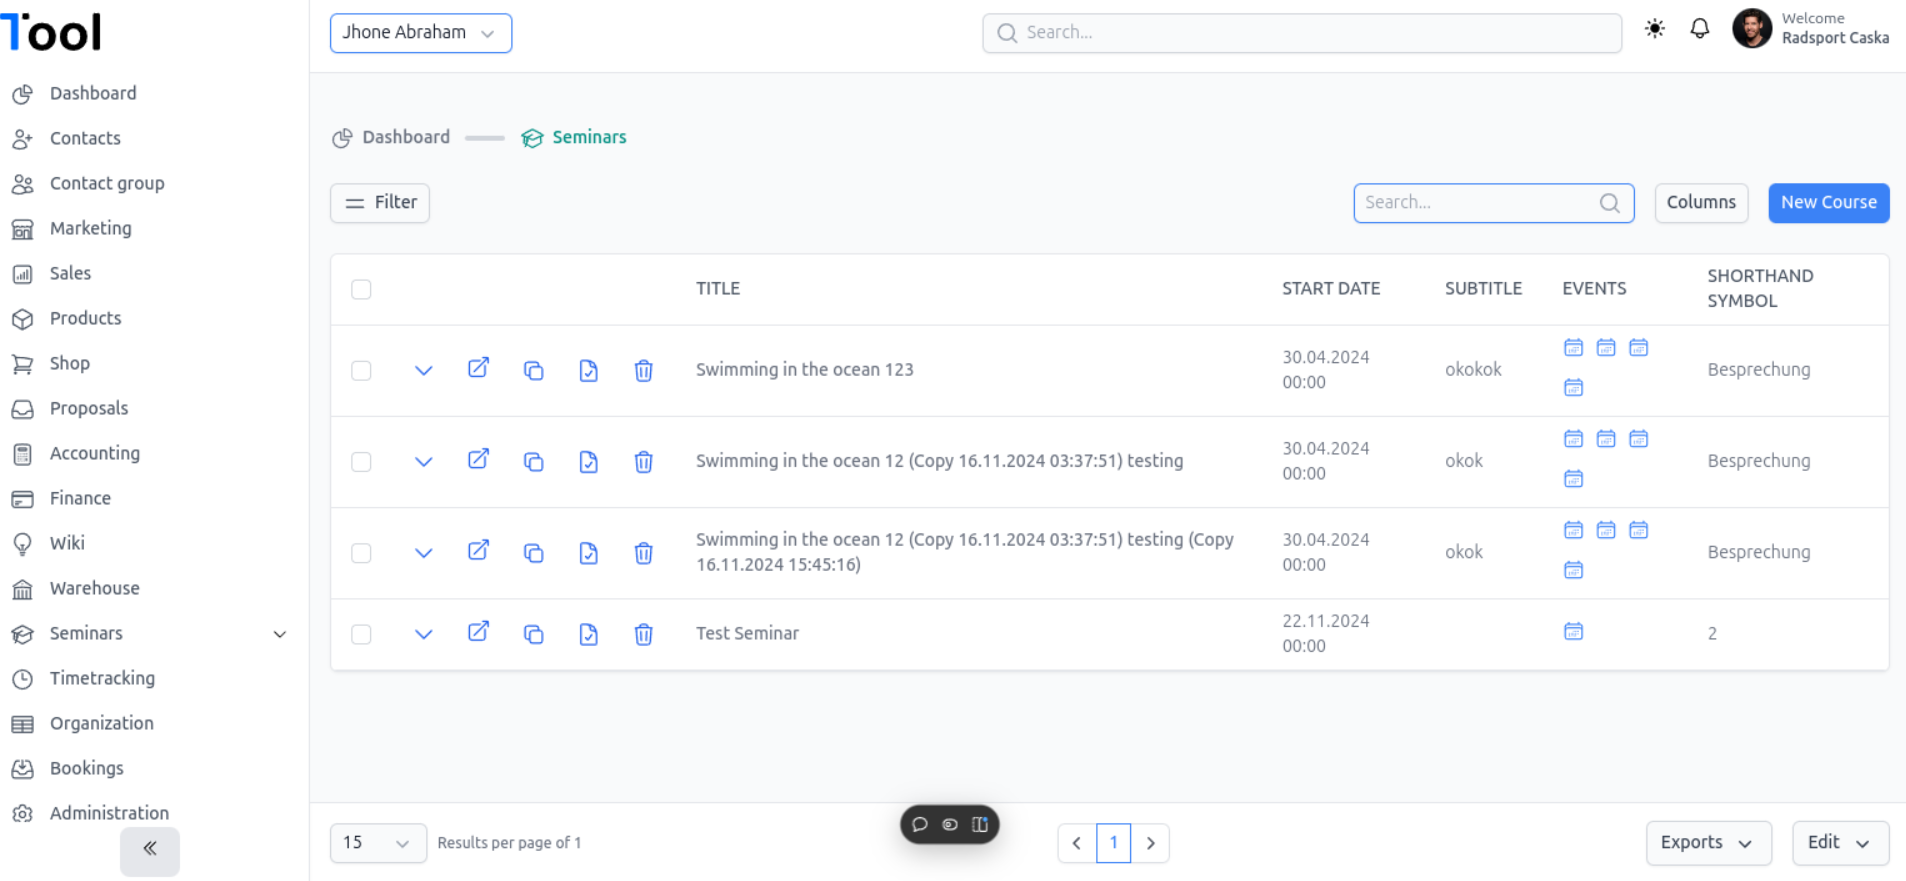Expand the Swimming in the ocean 123 row
The width and height of the screenshot is (1906, 881).
(x=423, y=370)
